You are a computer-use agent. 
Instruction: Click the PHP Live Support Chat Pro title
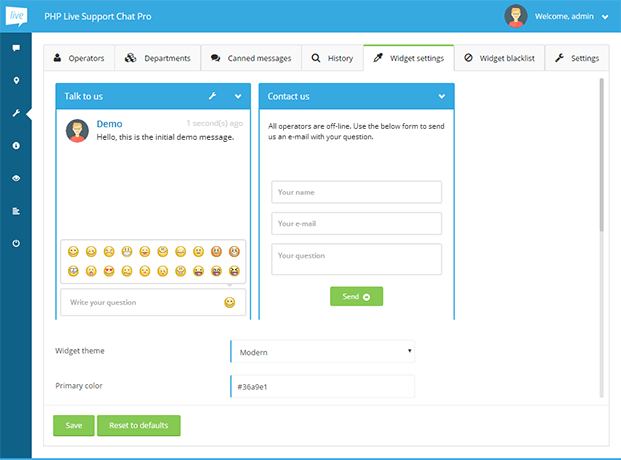pos(98,16)
